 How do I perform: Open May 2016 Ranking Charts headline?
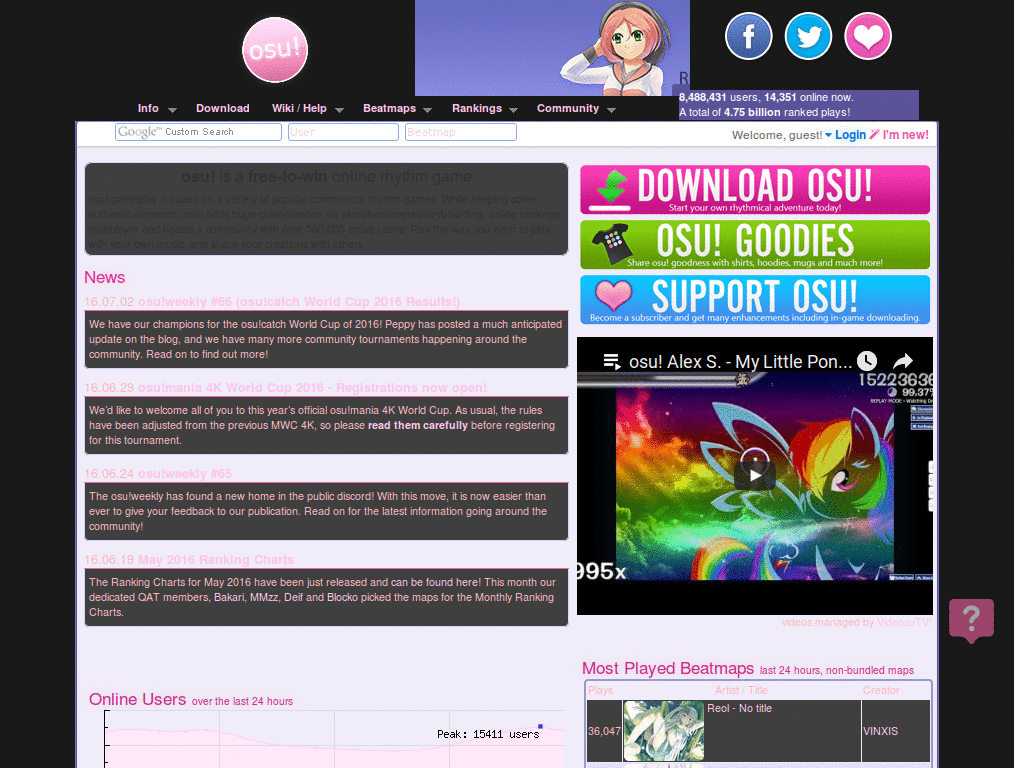pos(216,560)
